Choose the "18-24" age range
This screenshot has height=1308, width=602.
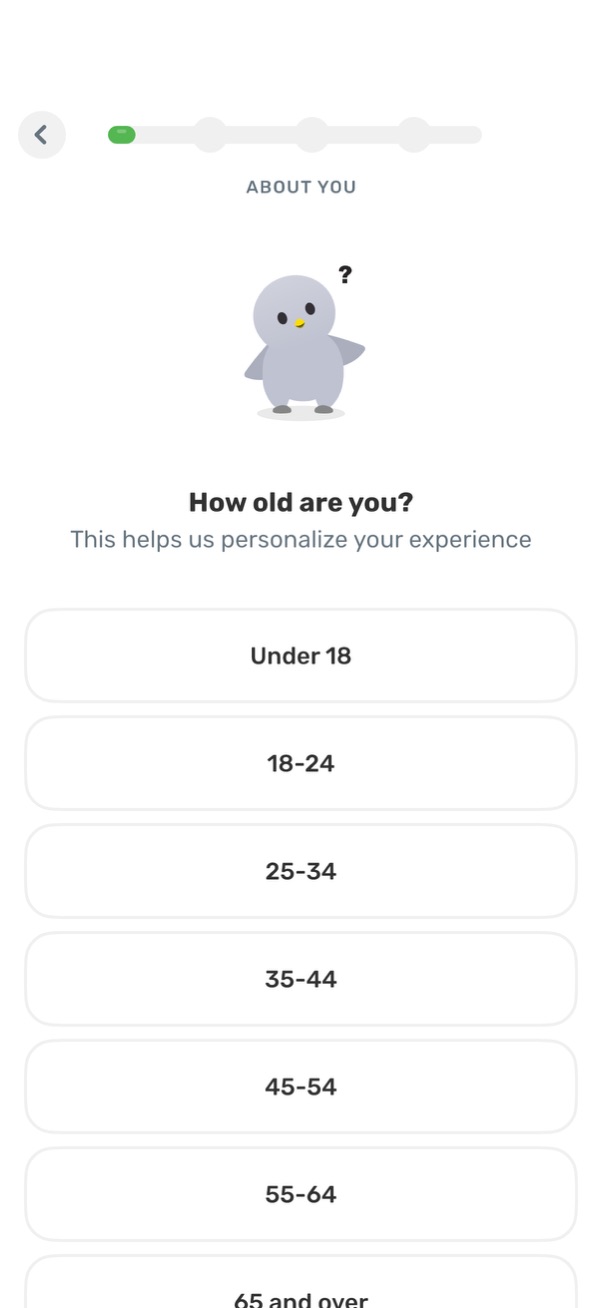coord(300,763)
